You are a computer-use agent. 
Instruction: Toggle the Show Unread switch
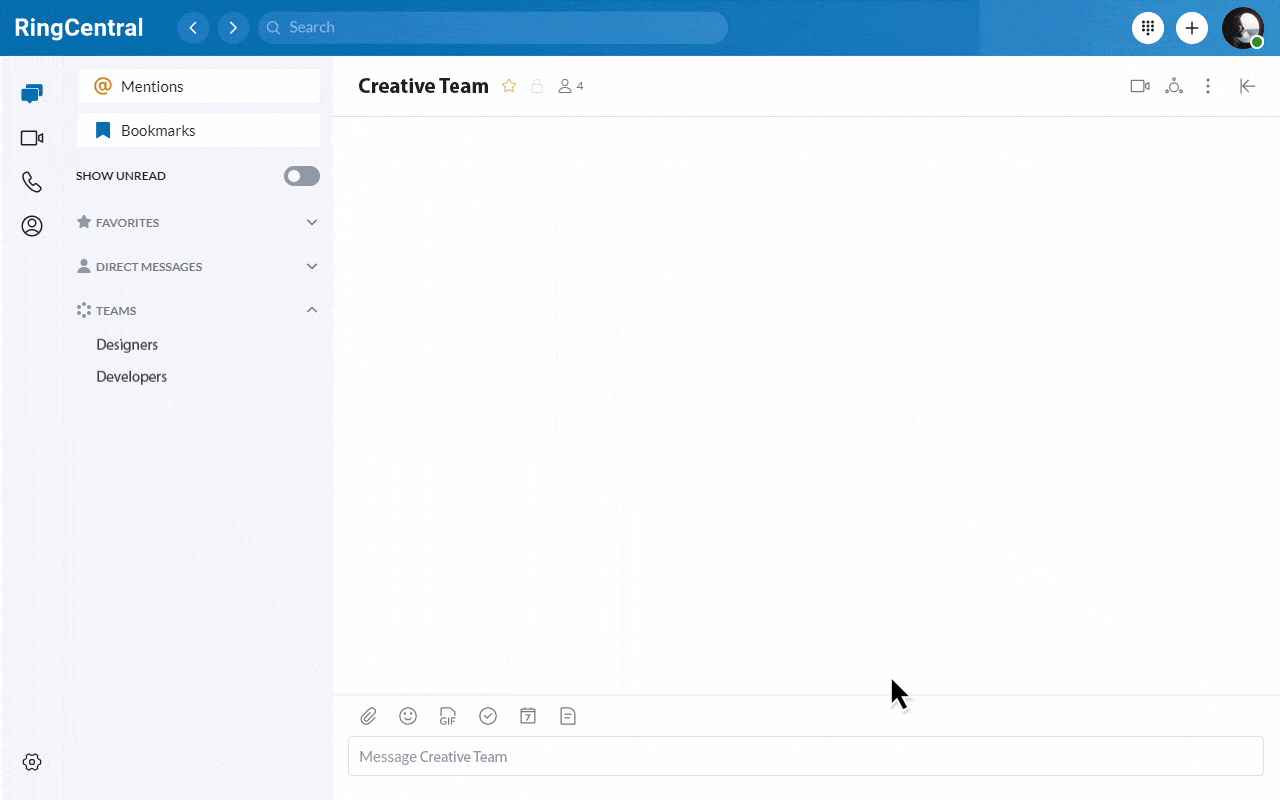[301, 176]
